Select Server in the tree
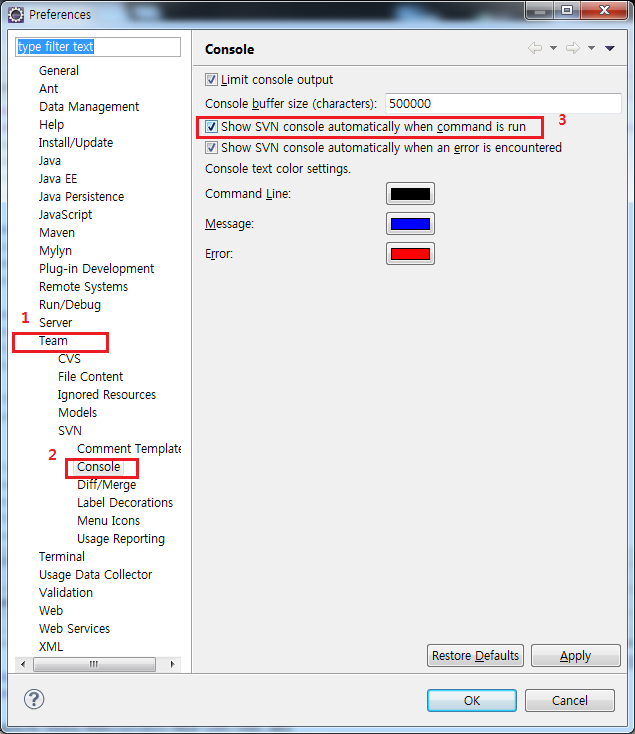635x734 pixels. 56,323
